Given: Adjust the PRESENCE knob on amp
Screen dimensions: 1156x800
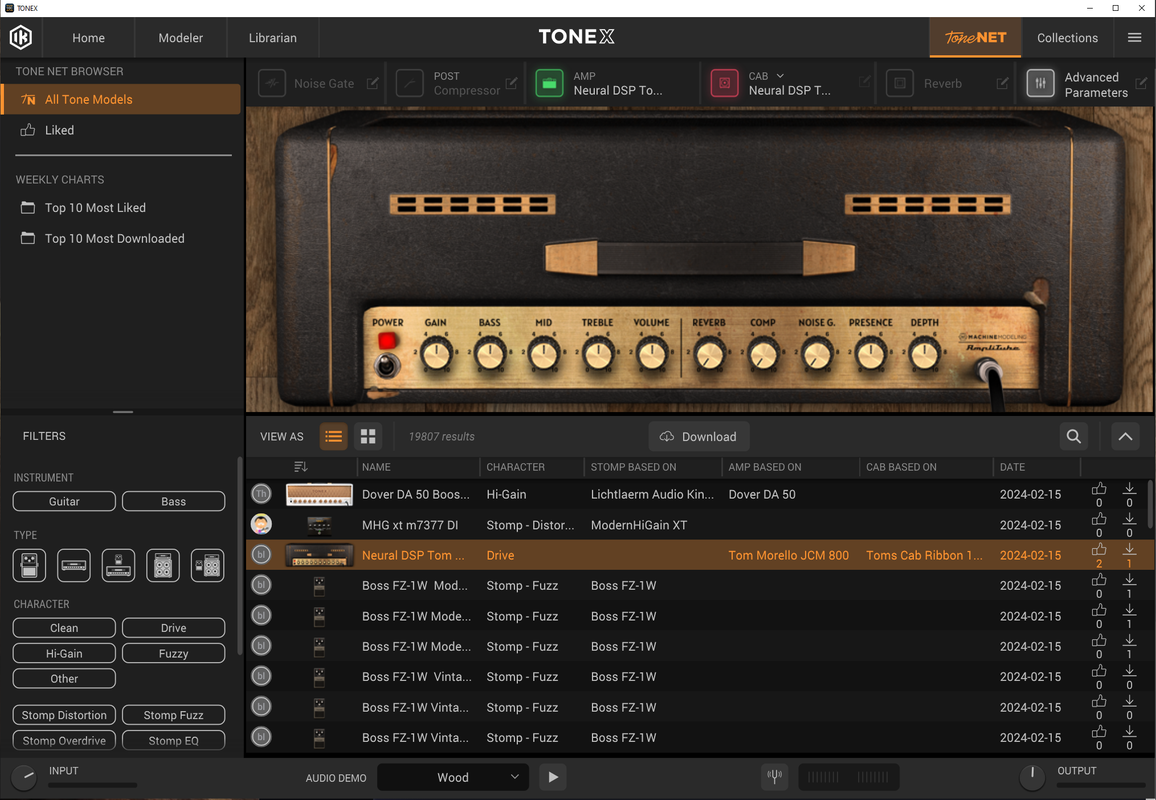Looking at the screenshot, I should (871, 355).
